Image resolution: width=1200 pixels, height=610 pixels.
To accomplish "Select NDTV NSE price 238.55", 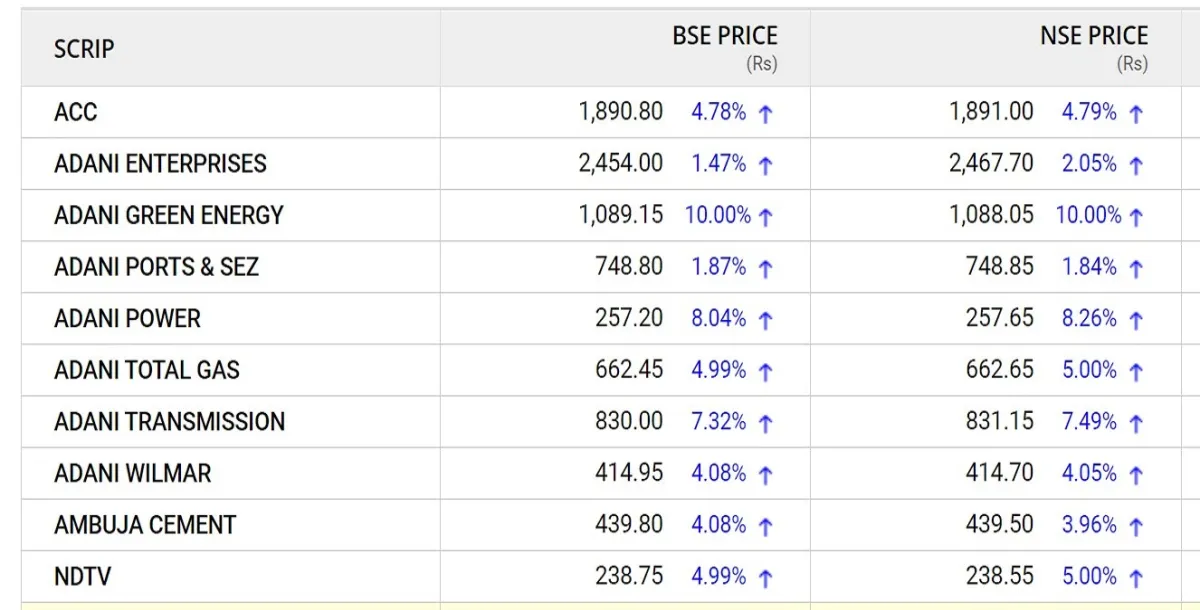I will 1000,577.
